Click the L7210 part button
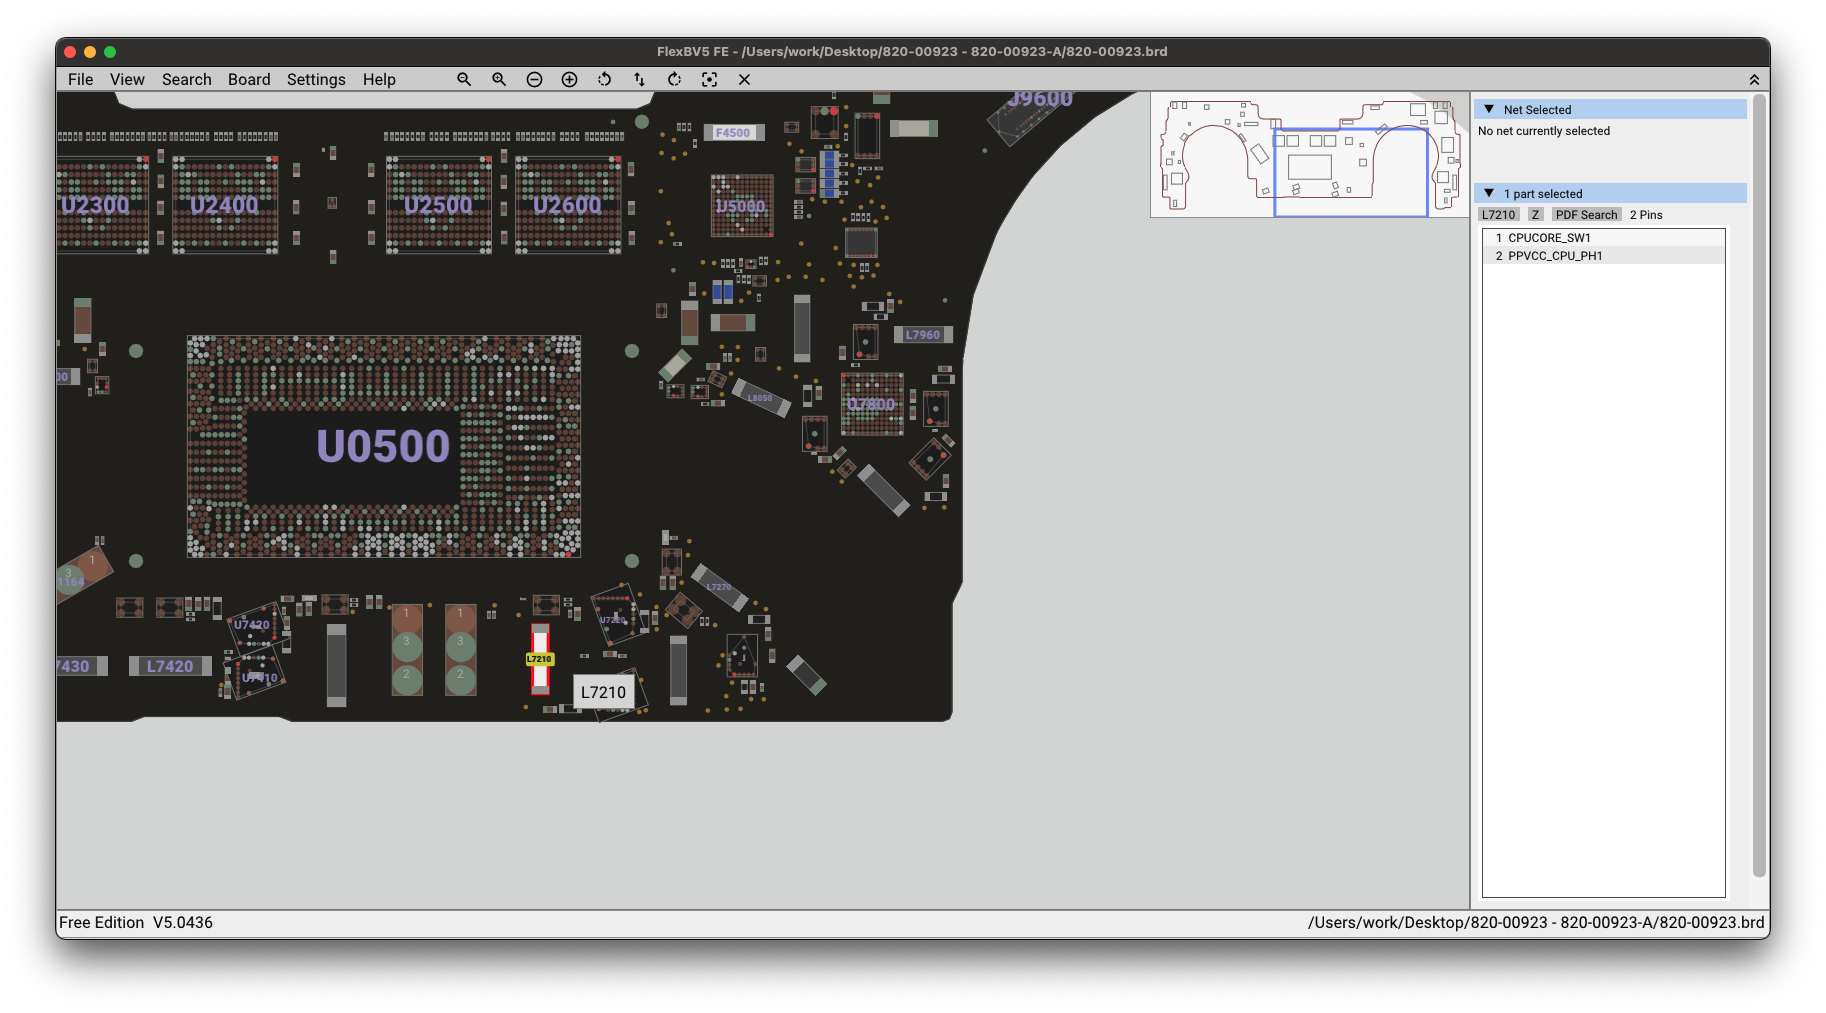The image size is (1826, 1013). (1498, 215)
